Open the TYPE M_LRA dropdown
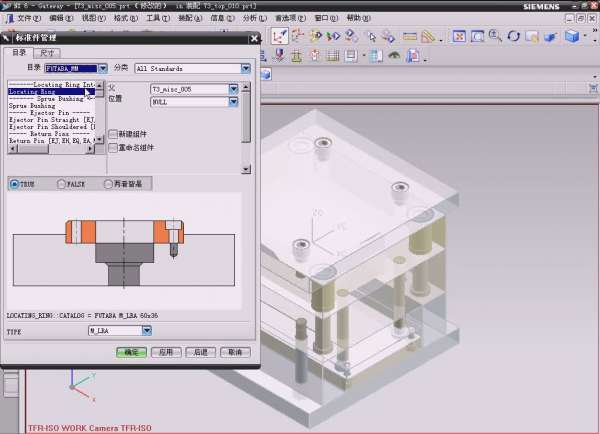 [146, 330]
